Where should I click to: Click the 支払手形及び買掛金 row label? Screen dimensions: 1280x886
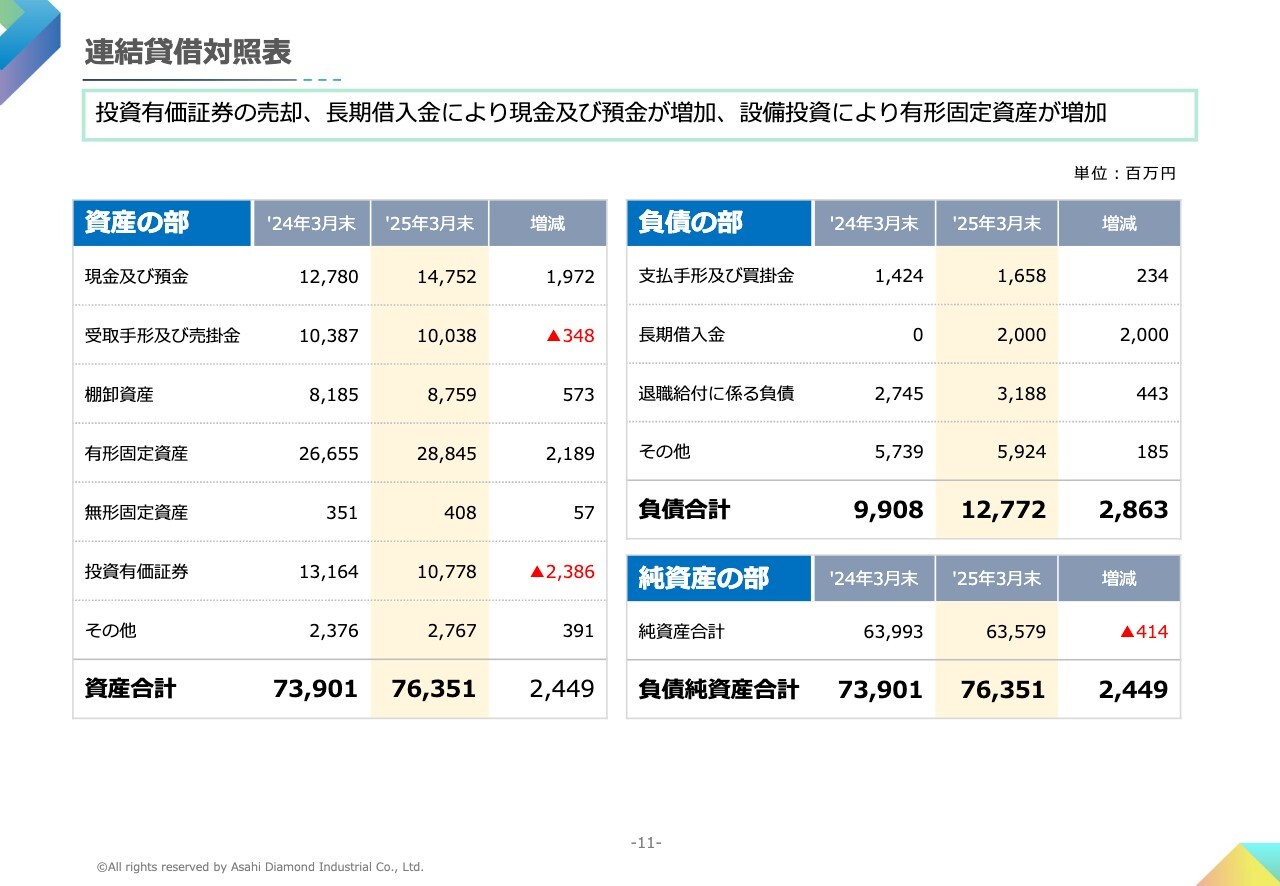tap(716, 276)
